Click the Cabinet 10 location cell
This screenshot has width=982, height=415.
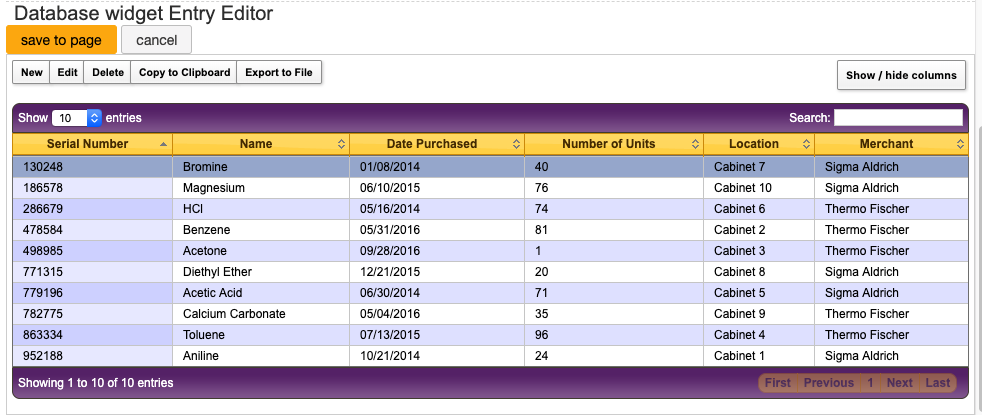pyautogui.click(x=759, y=188)
